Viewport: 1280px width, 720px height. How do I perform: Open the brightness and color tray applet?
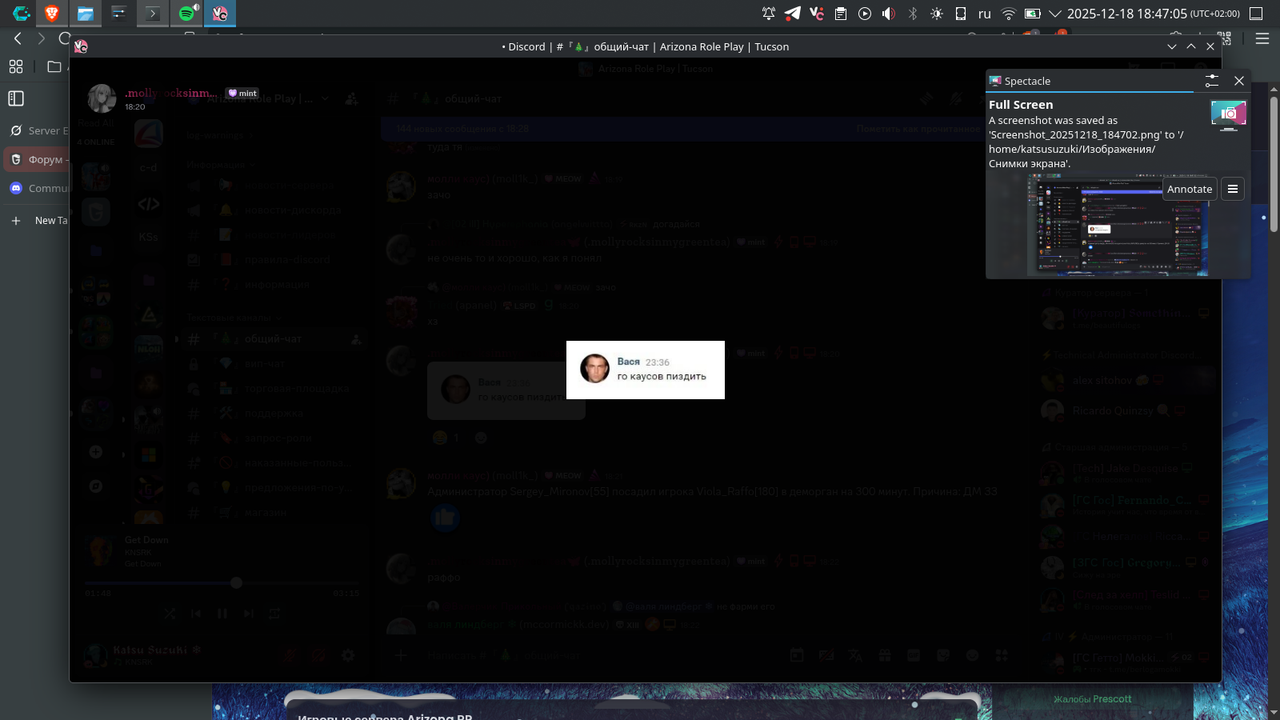coord(936,14)
